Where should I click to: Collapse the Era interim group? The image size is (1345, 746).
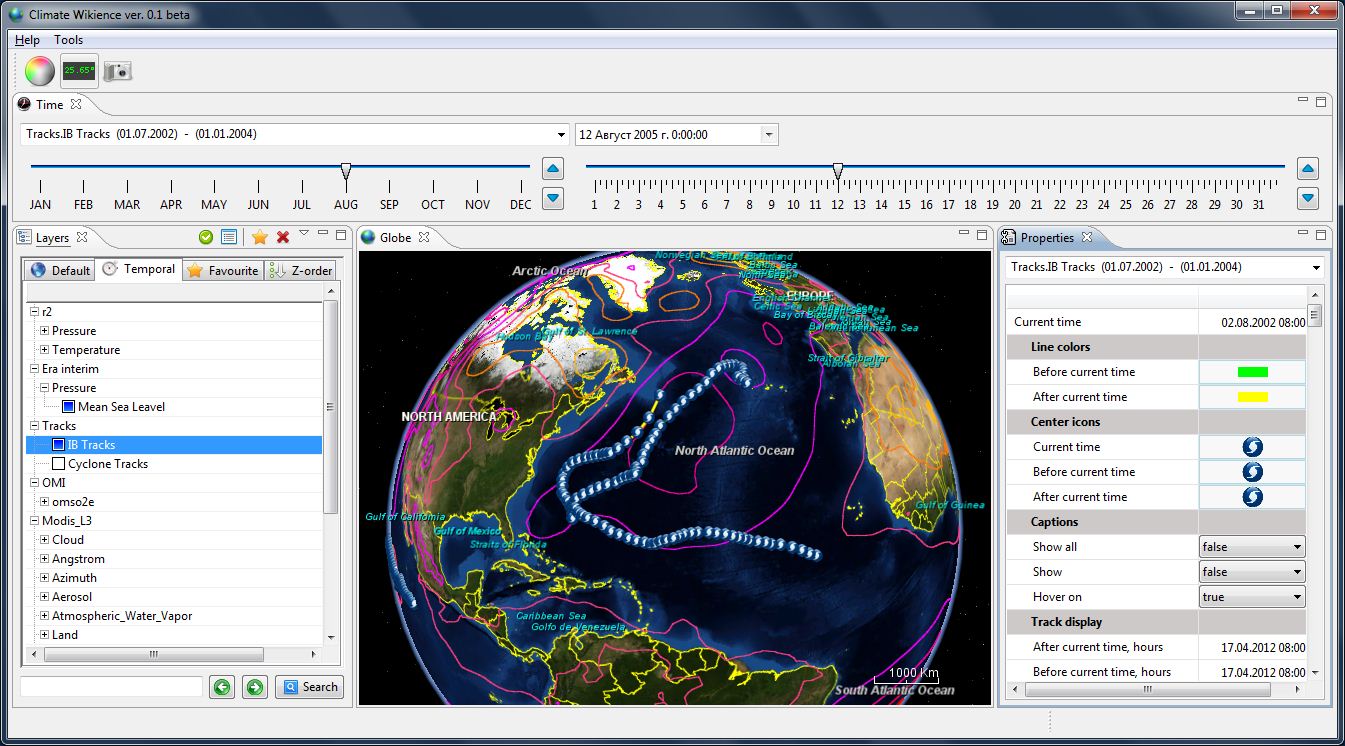click(x=34, y=369)
